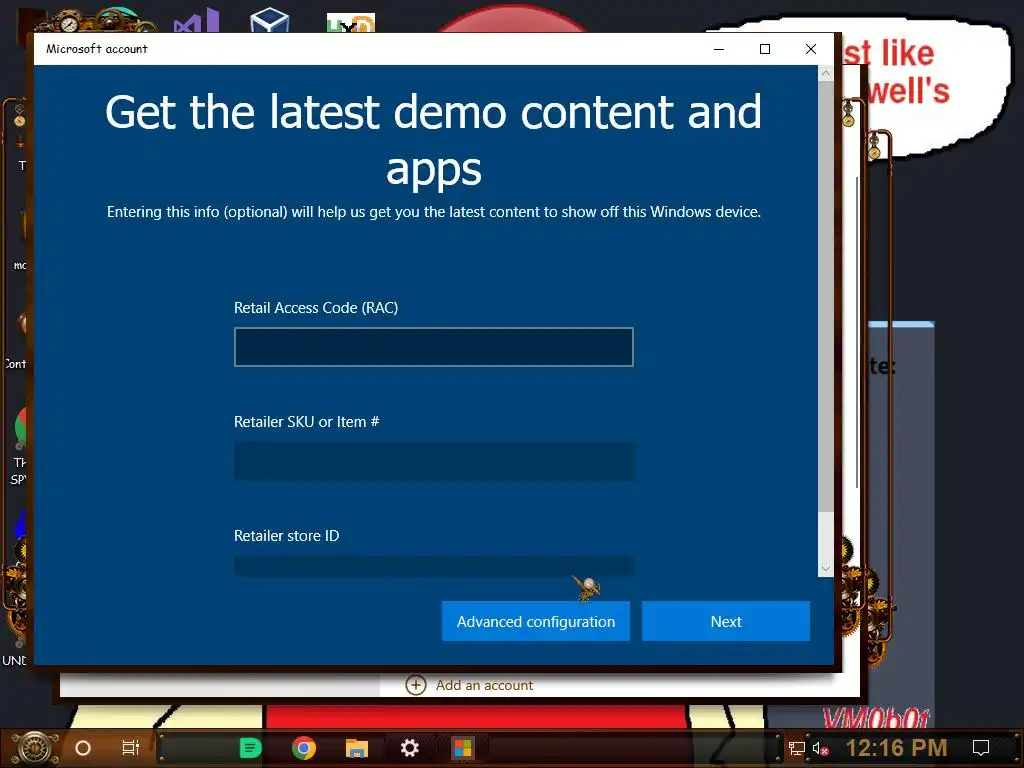1024x768 pixels.
Task: Maximize the Microsoft account window
Action: pyautogui.click(x=765, y=49)
